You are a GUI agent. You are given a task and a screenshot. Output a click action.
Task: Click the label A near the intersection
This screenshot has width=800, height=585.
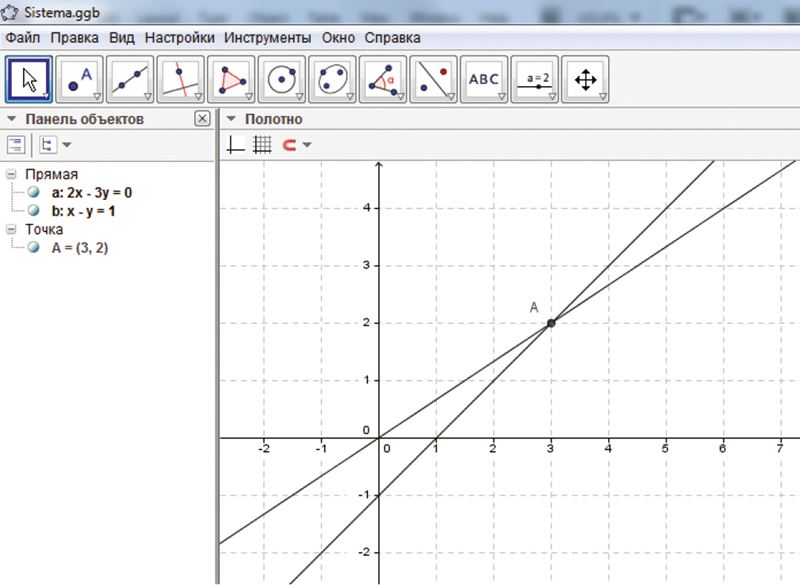click(x=534, y=307)
